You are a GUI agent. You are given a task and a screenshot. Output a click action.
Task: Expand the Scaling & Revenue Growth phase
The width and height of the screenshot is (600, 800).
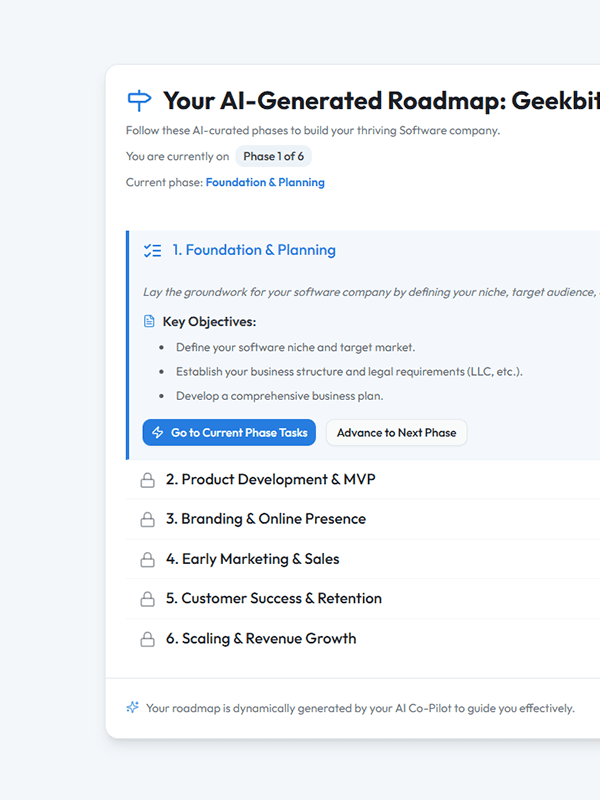click(268, 638)
